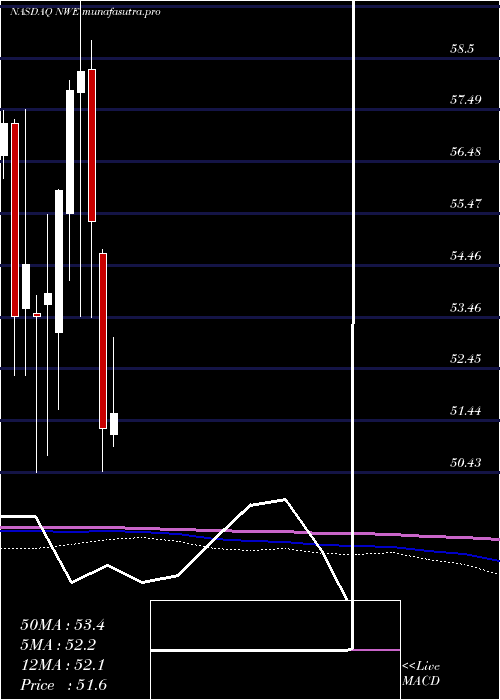Click the NASDAQ NWE munafasutra.pro title text
The height and width of the screenshot is (700, 500).
pyautogui.click(x=85, y=12)
